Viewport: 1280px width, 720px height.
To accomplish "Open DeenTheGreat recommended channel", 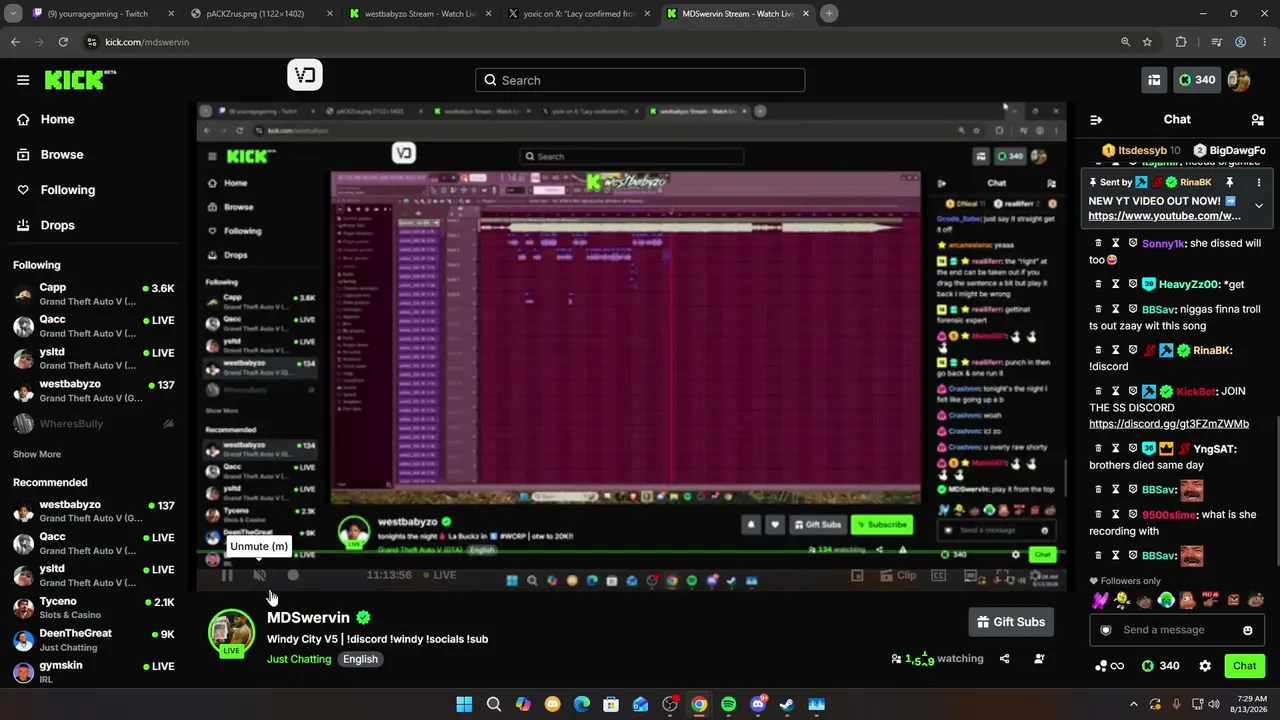I will (x=95, y=640).
